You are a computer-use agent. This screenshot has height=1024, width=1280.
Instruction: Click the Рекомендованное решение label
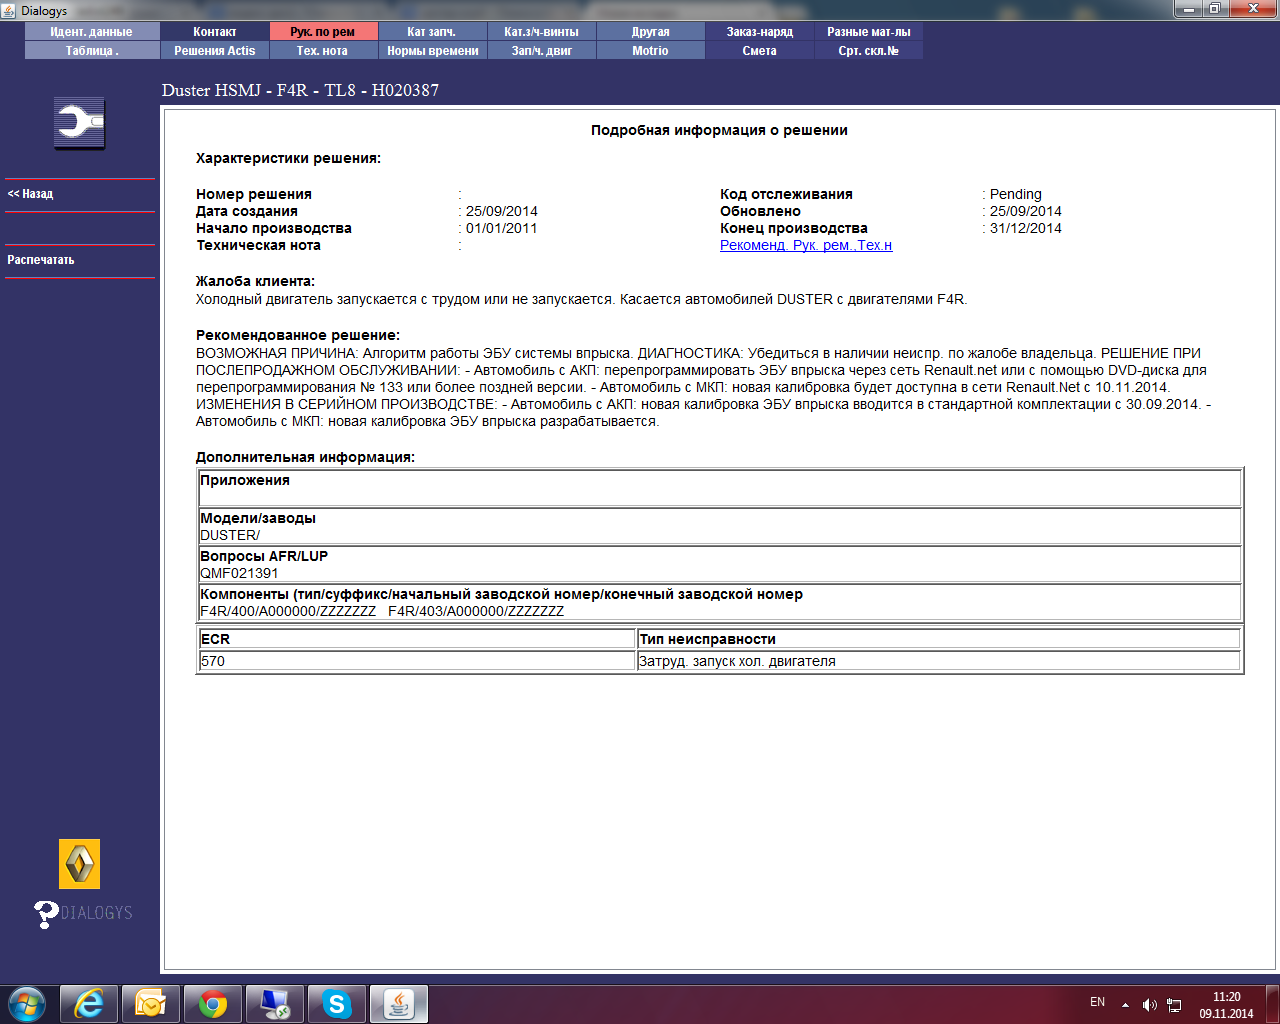(297, 335)
